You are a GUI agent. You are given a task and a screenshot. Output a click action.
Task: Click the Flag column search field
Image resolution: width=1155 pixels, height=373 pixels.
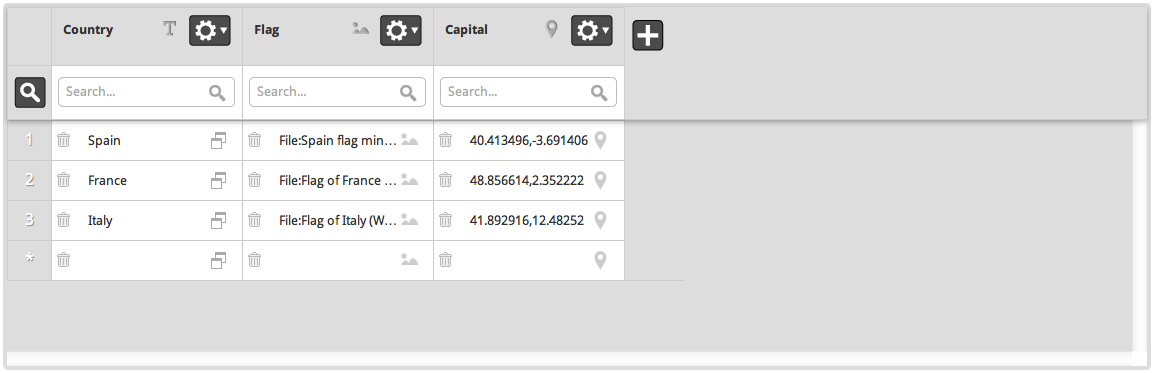[337, 92]
